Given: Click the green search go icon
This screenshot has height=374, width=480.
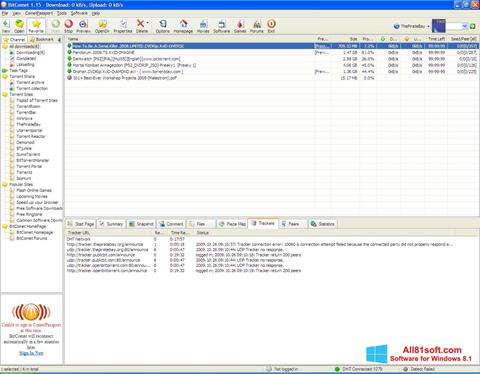Looking at the screenshot, I should coord(472,26).
